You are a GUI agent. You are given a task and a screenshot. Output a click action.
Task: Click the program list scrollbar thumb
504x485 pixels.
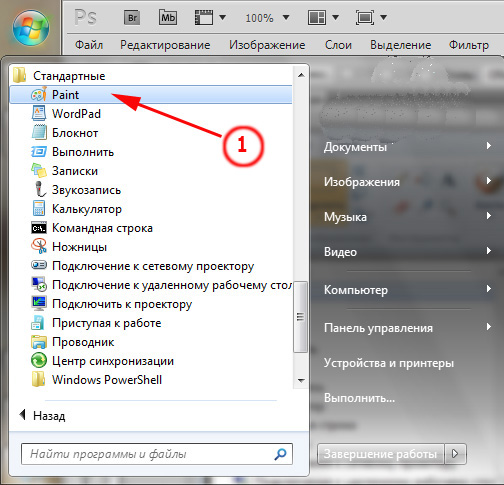point(300,316)
